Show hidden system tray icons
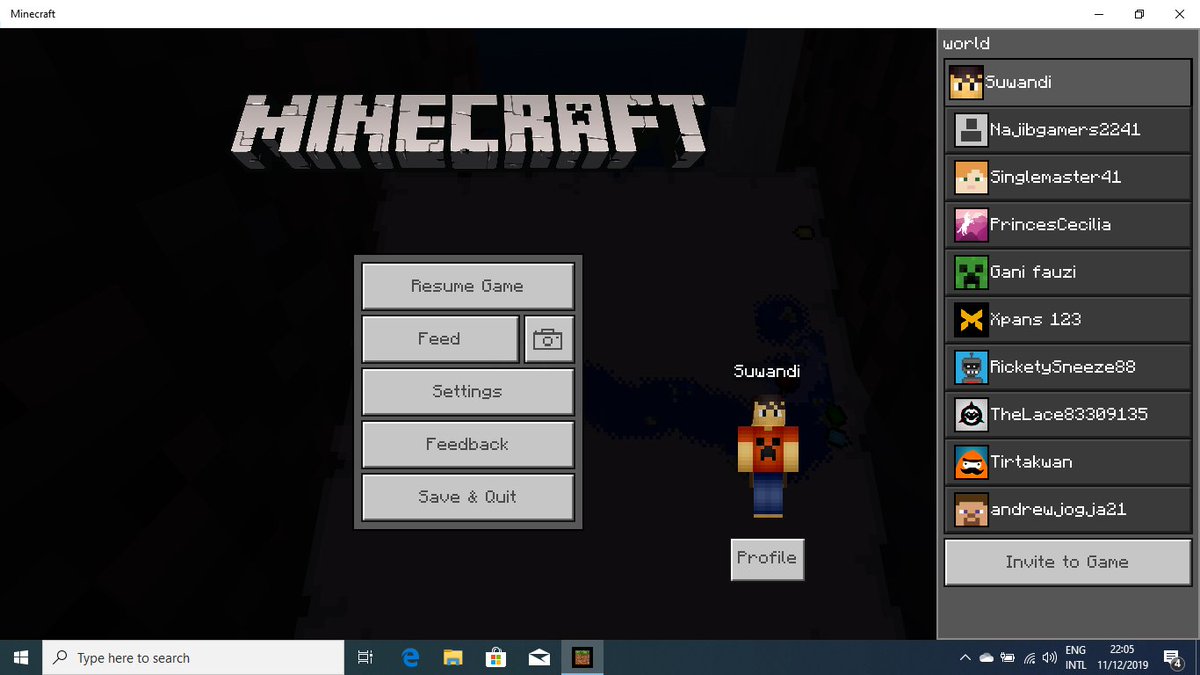The image size is (1200, 675). pos(964,658)
